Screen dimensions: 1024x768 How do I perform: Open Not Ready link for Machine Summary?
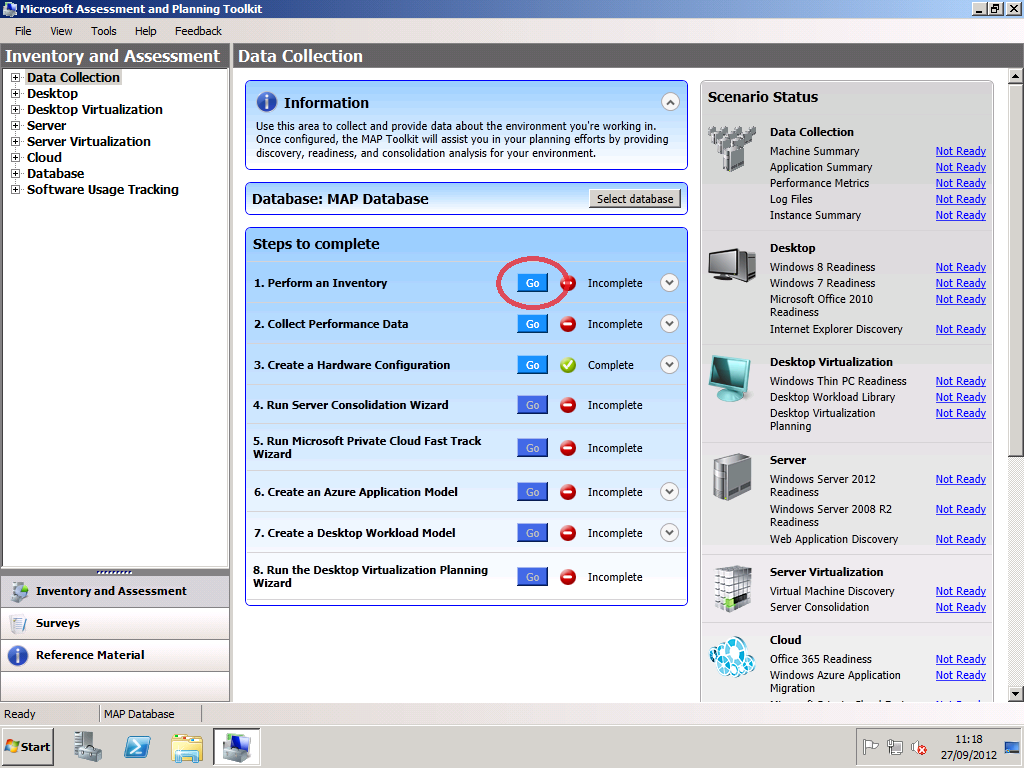tap(961, 151)
